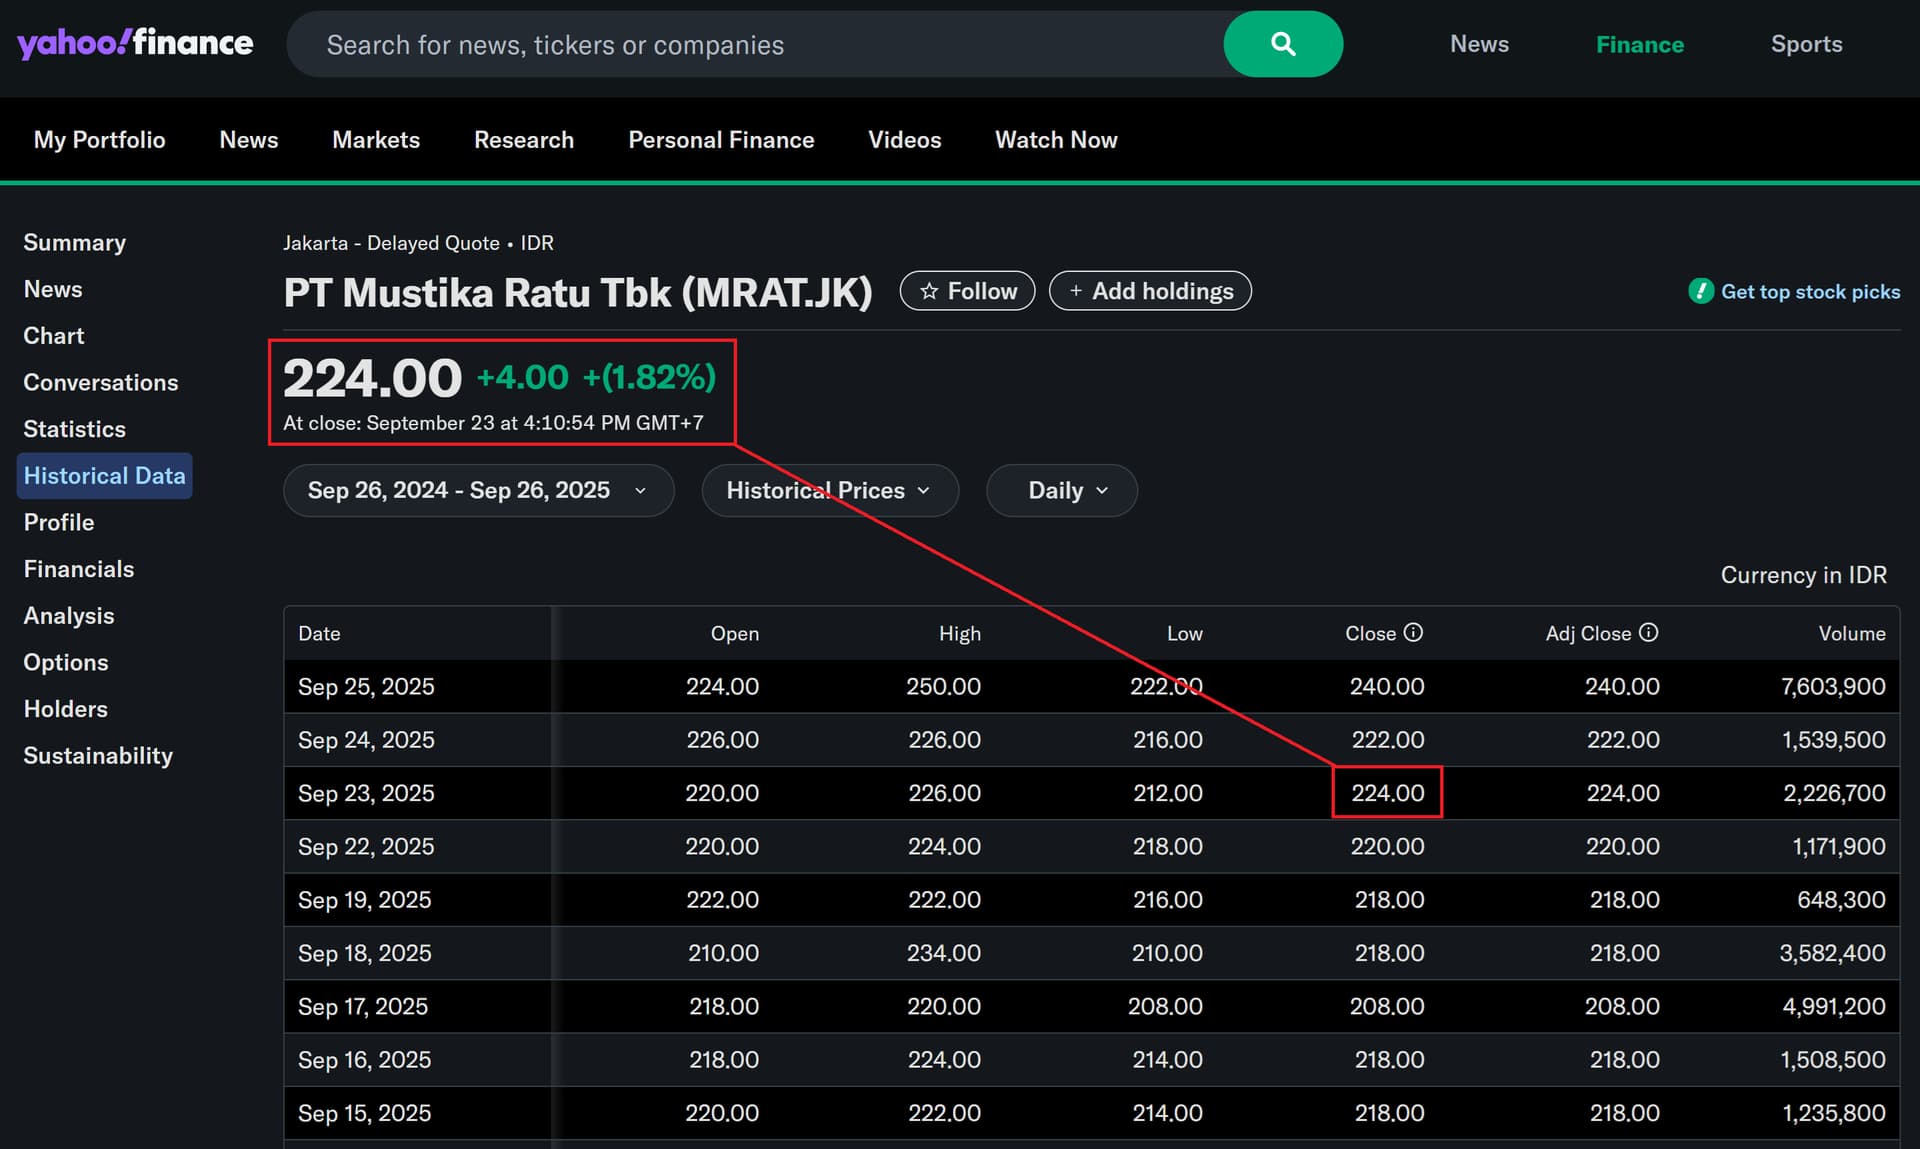1920x1149 pixels.
Task: Open the Markets menu
Action: click(x=375, y=140)
